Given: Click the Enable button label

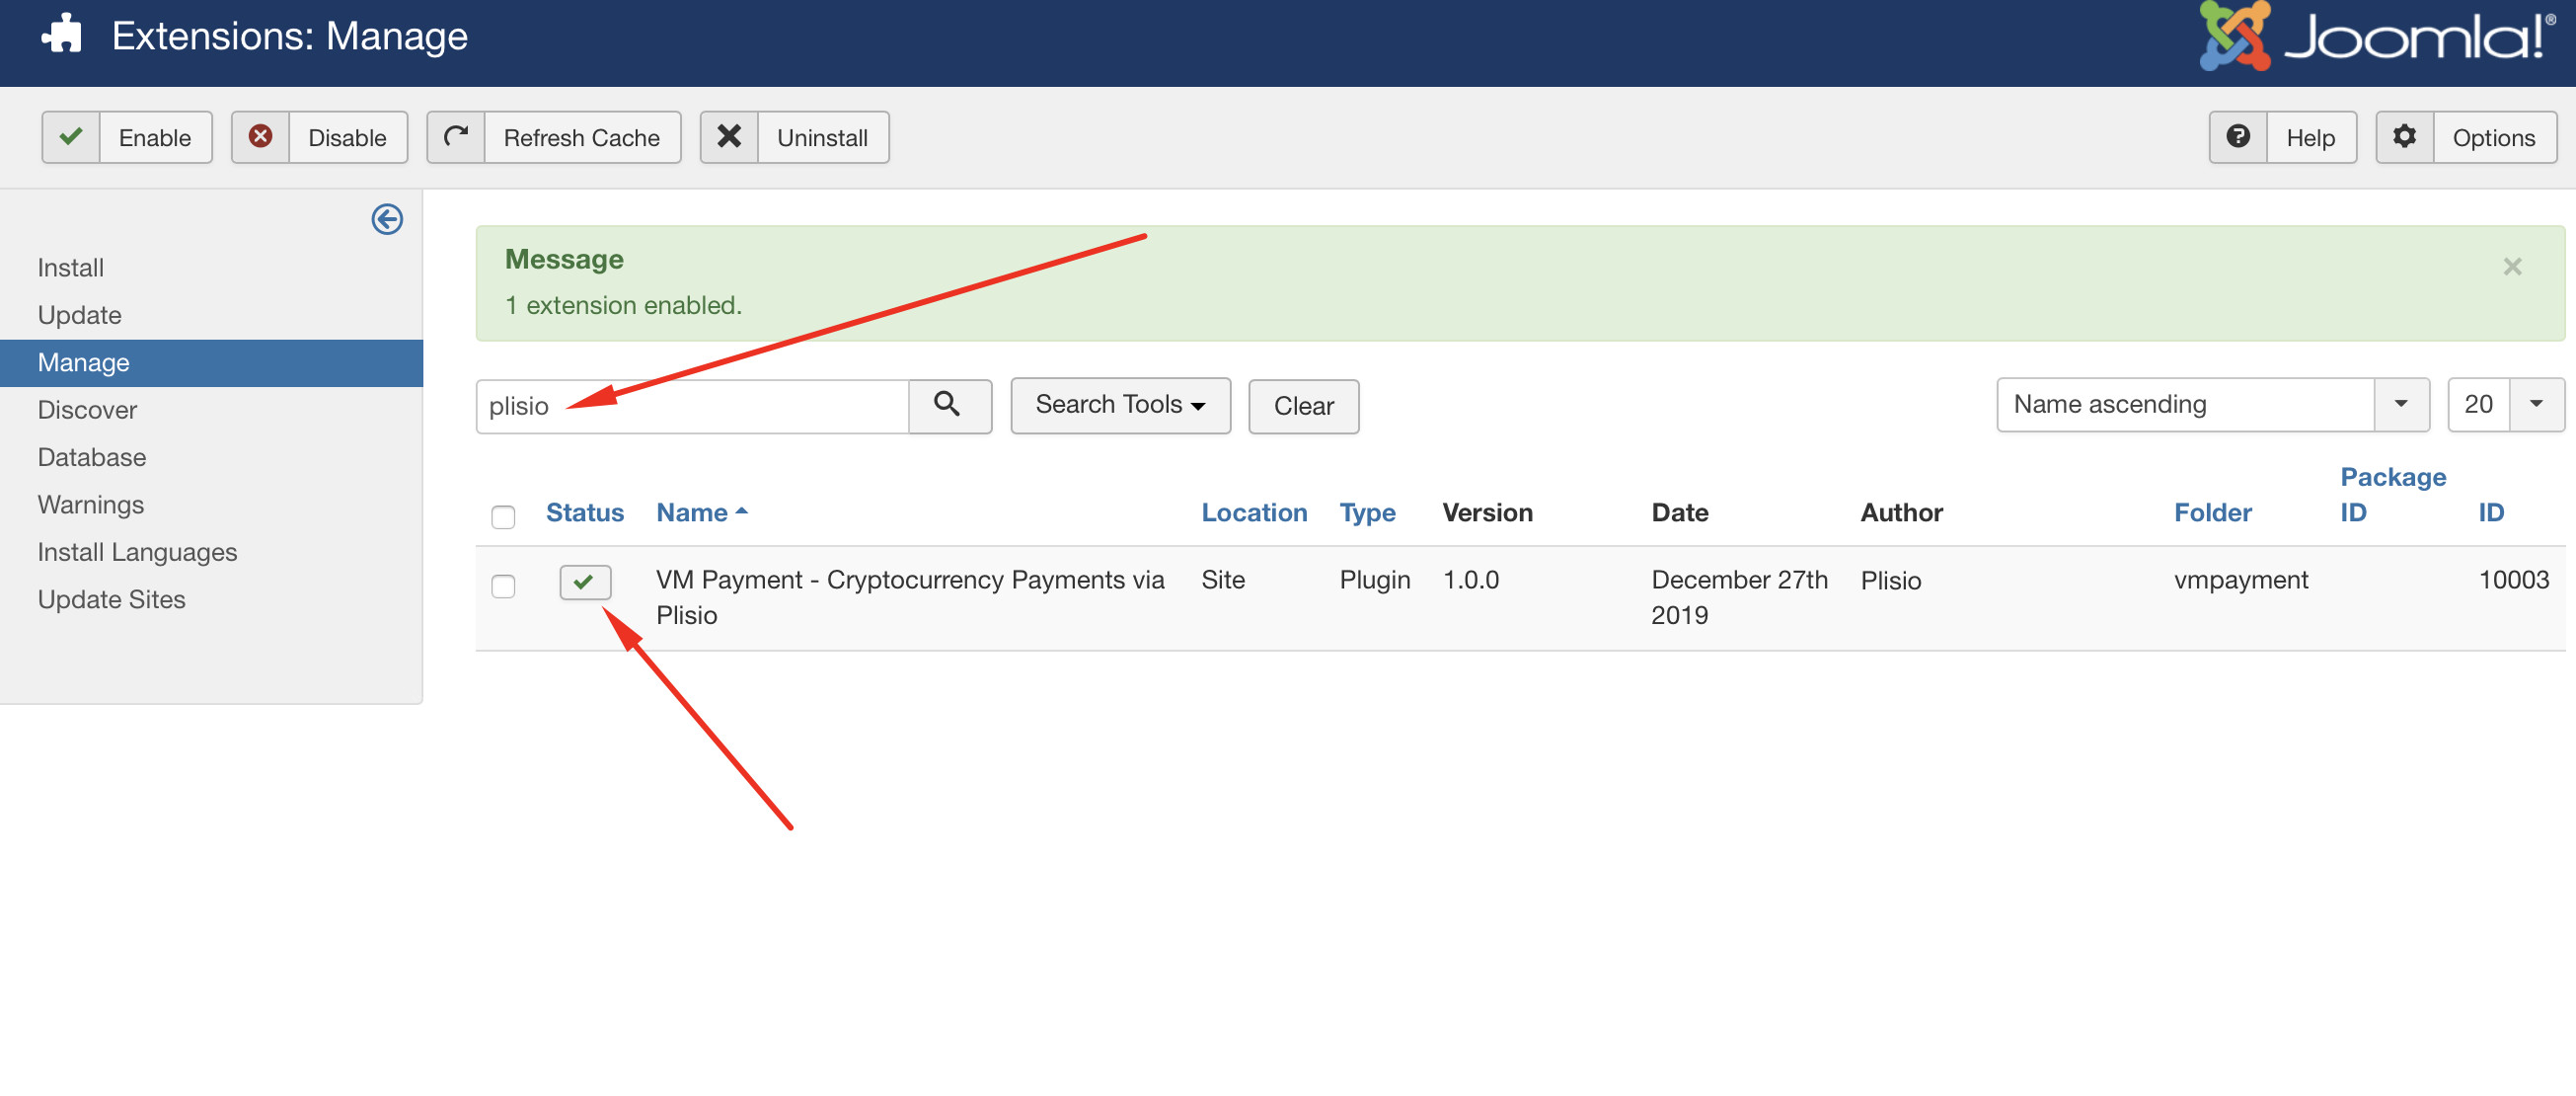Looking at the screenshot, I should pyautogui.click(x=155, y=138).
